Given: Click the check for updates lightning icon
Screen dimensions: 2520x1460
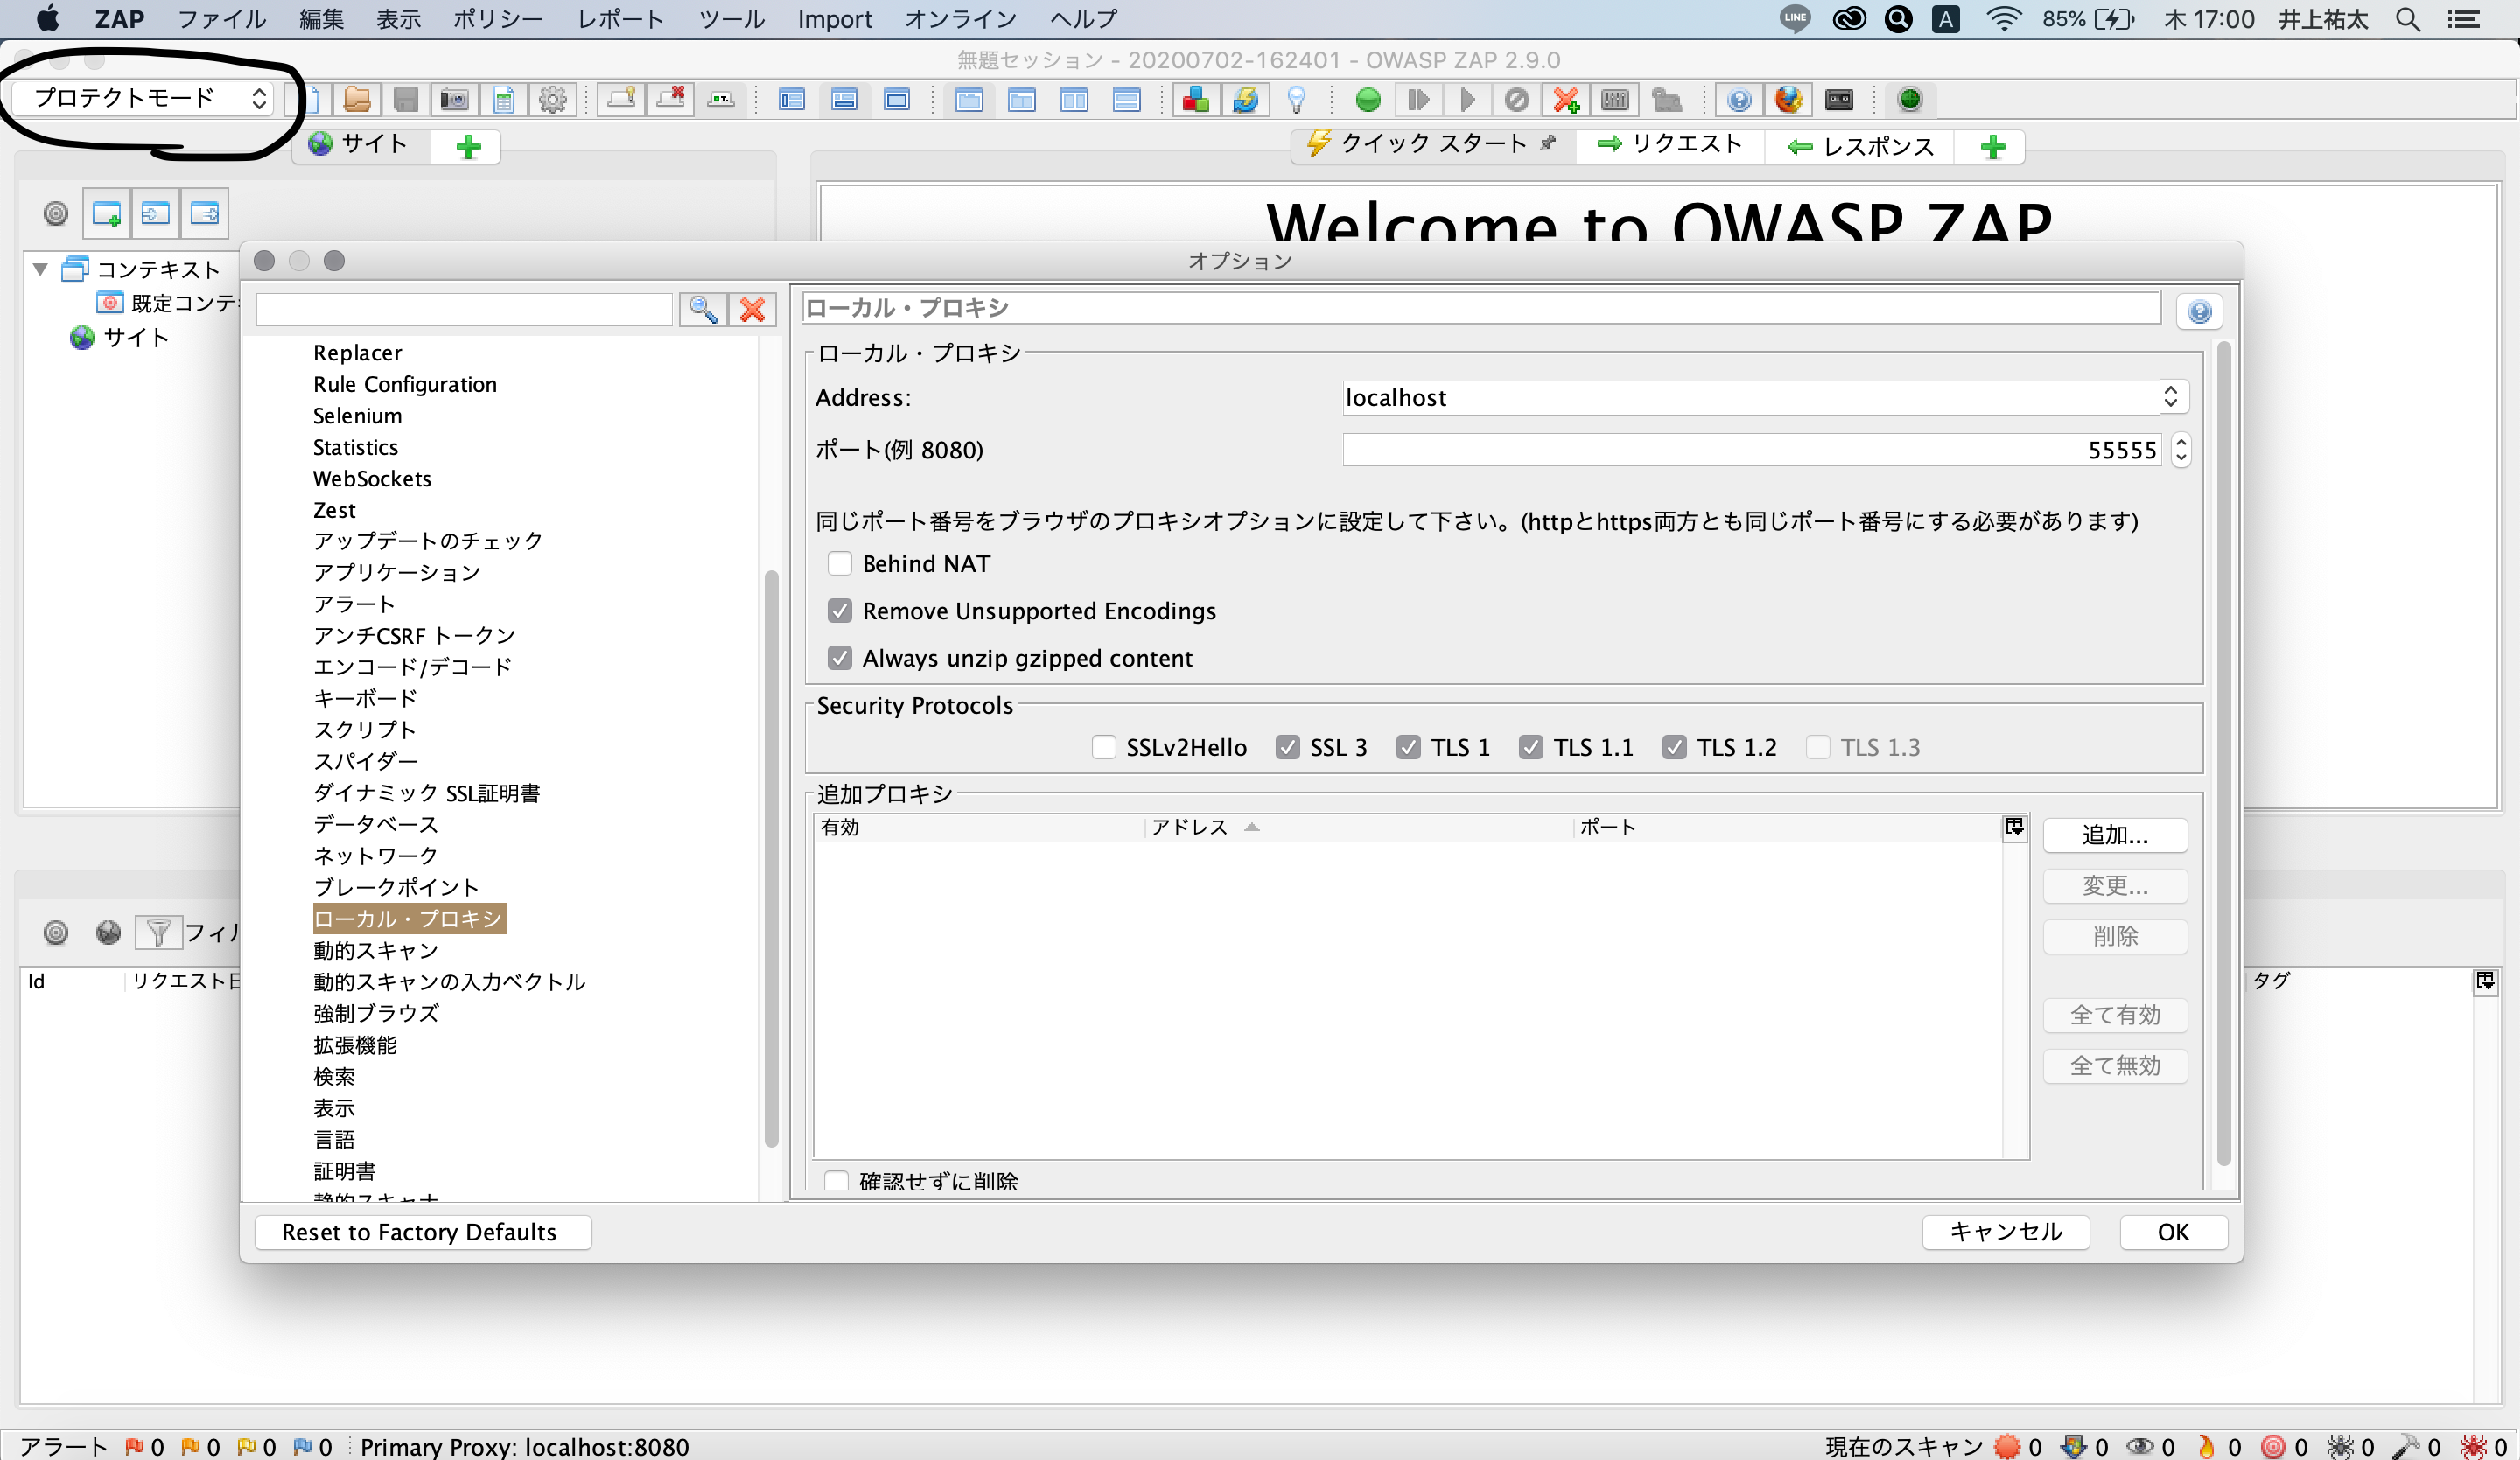Looking at the screenshot, I should [x=1245, y=100].
